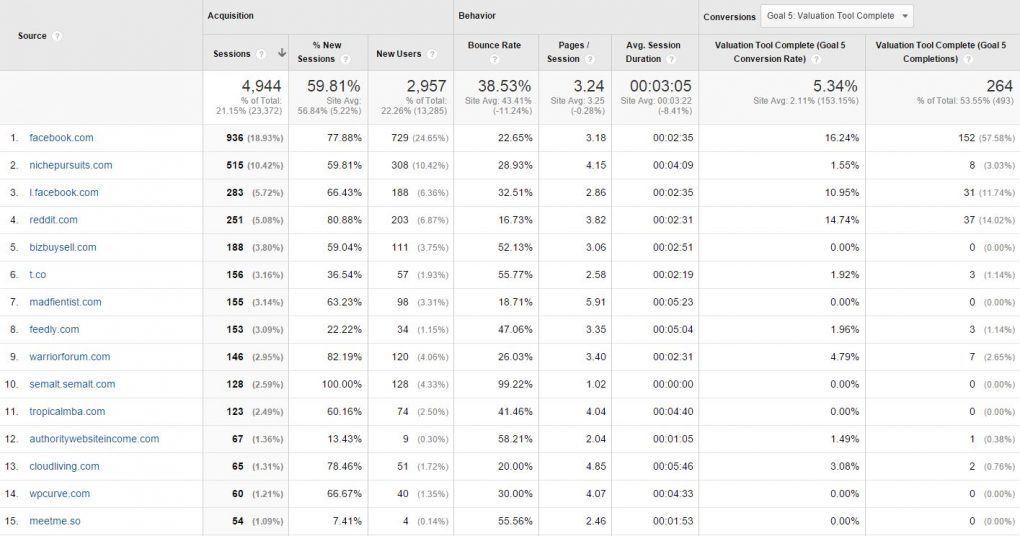Select reddit.com conversion rate 14.74%

842,220
